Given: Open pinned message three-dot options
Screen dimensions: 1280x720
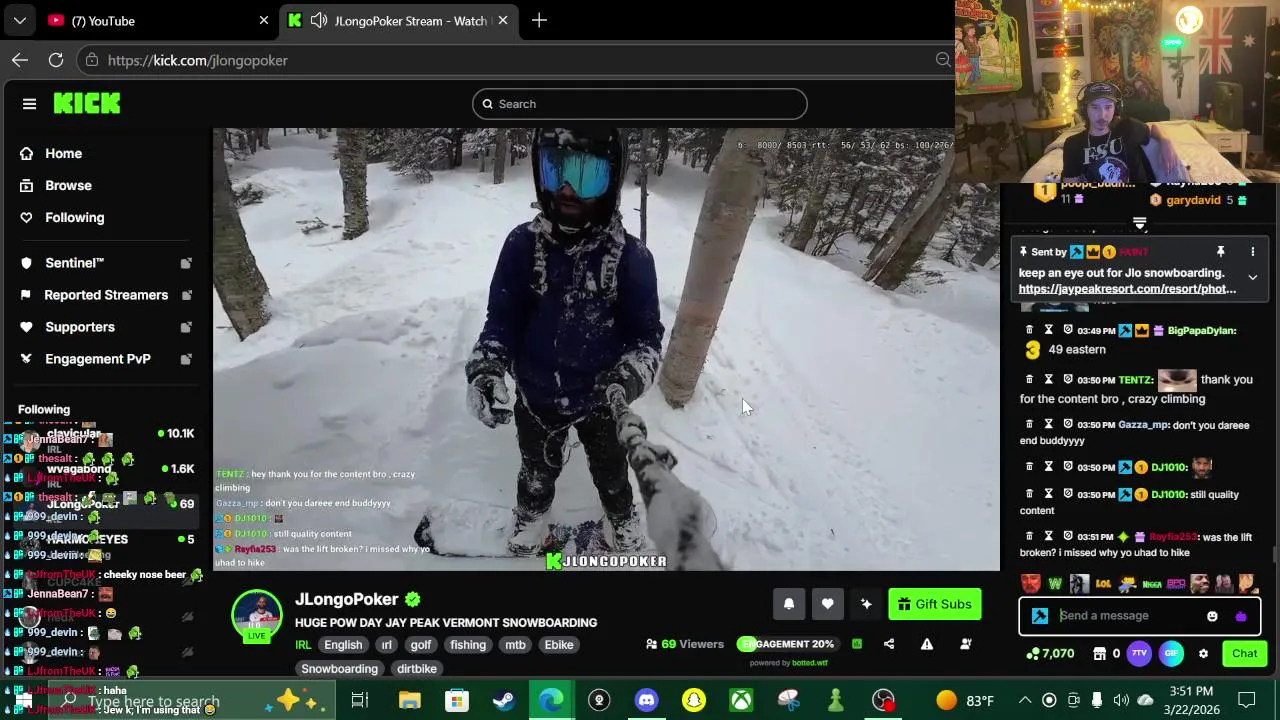Looking at the screenshot, I should [x=1253, y=252].
